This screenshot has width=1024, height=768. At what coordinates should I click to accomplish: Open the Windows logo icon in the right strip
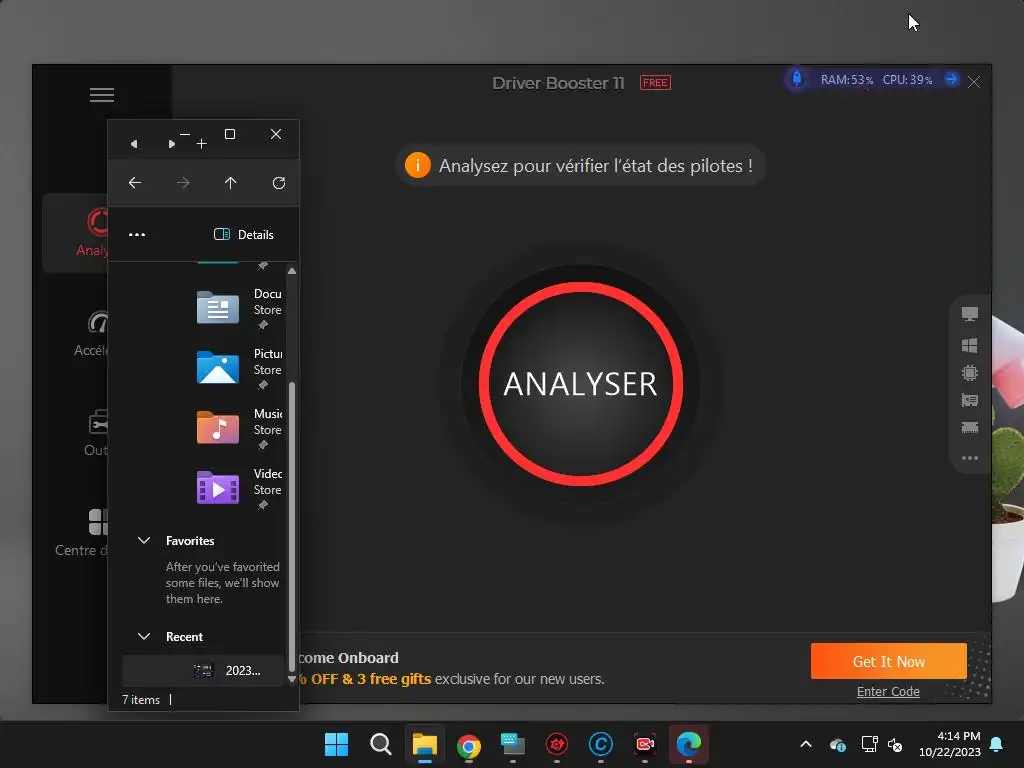(x=970, y=345)
